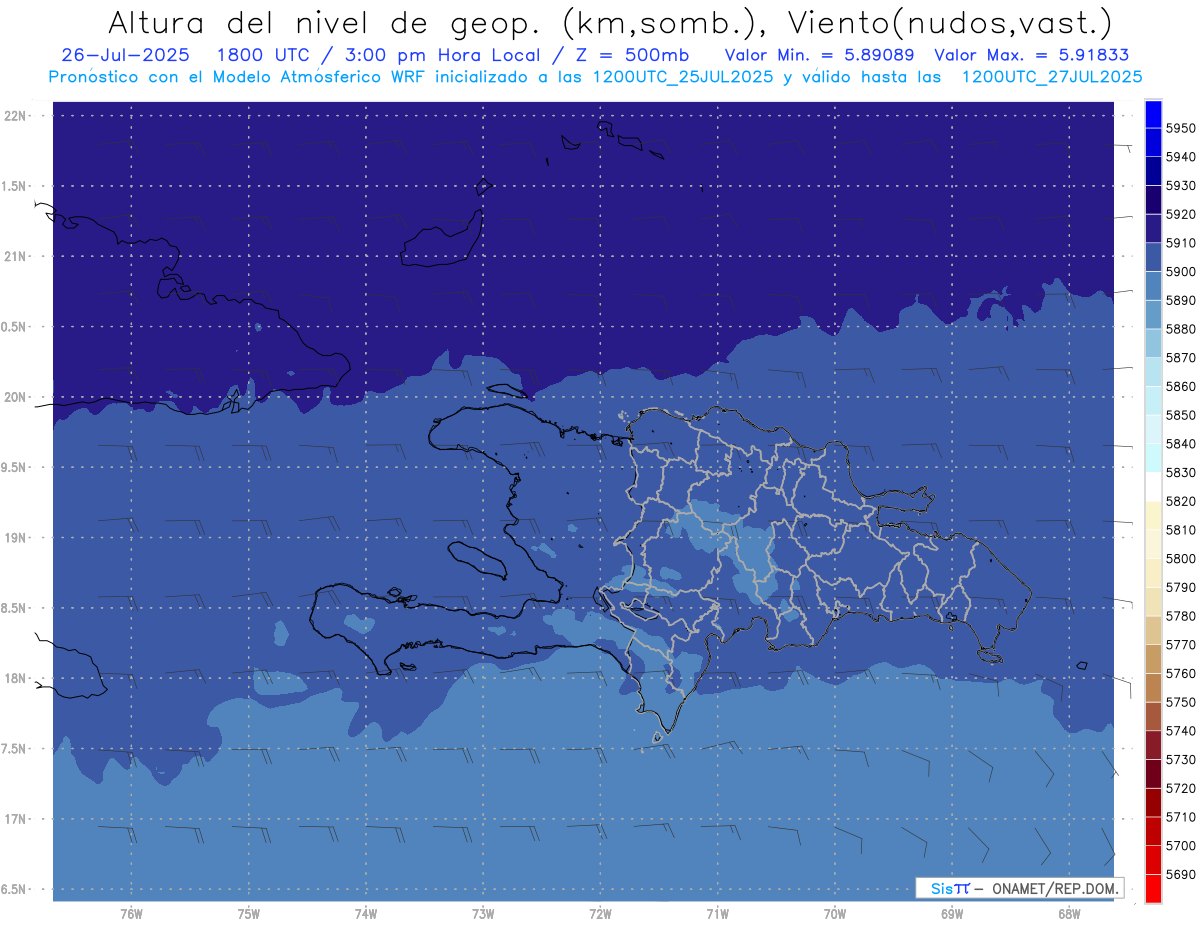The image size is (1200, 927).
Task: Click the 5880 value on the color scale
Action: (1181, 329)
